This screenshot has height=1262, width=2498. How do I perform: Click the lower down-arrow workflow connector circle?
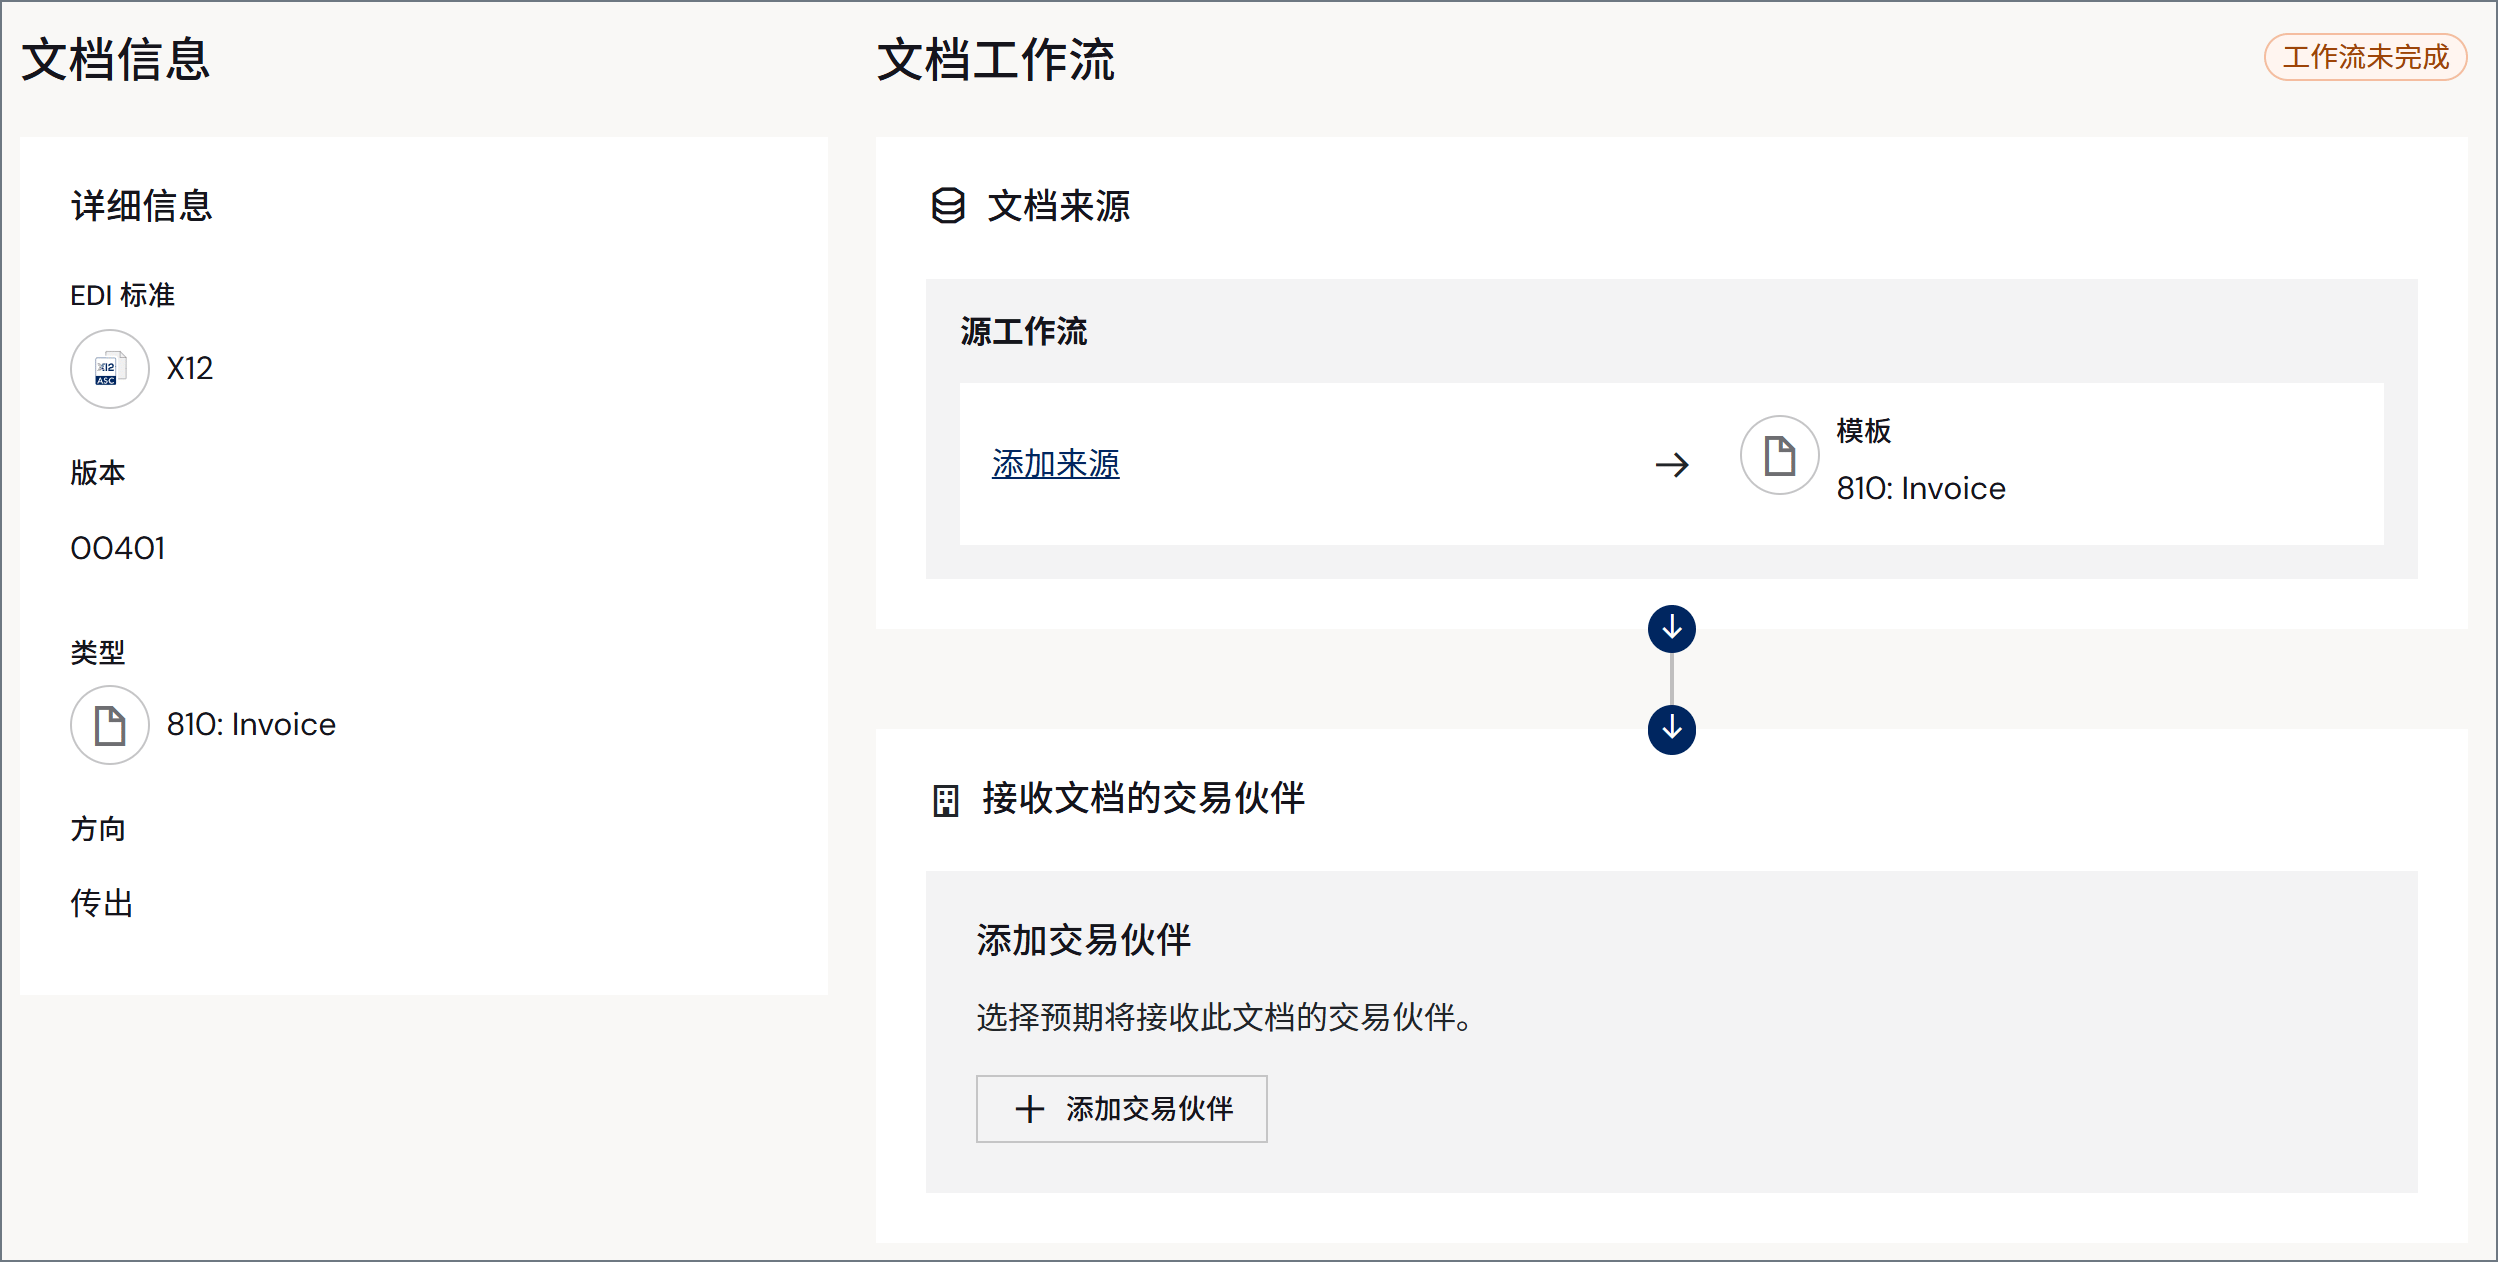pos(1672,730)
